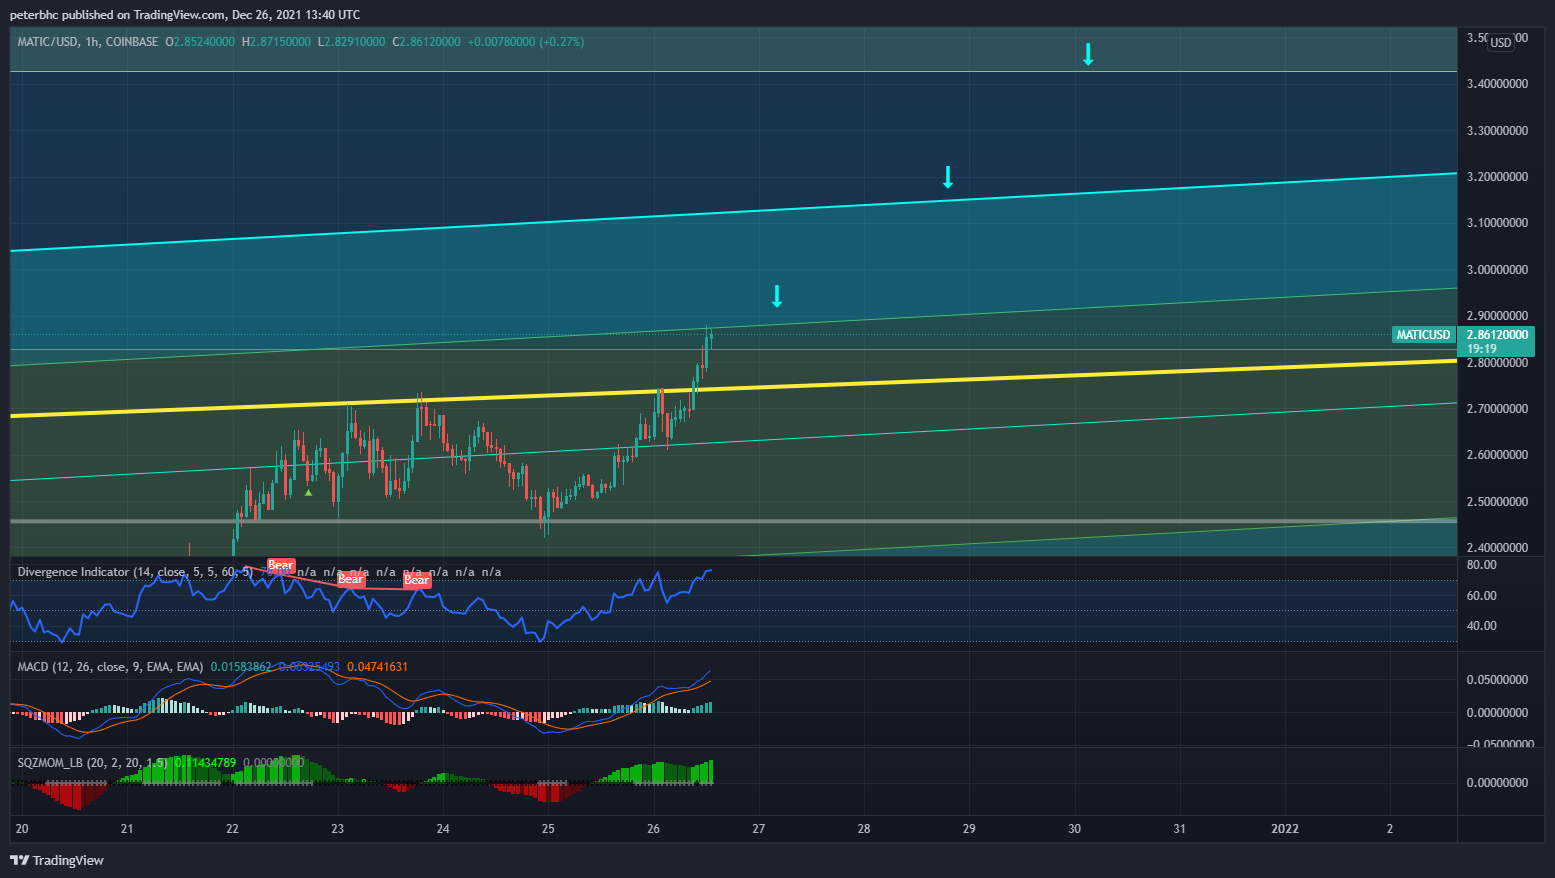Click date axis label 2022

point(1285,829)
